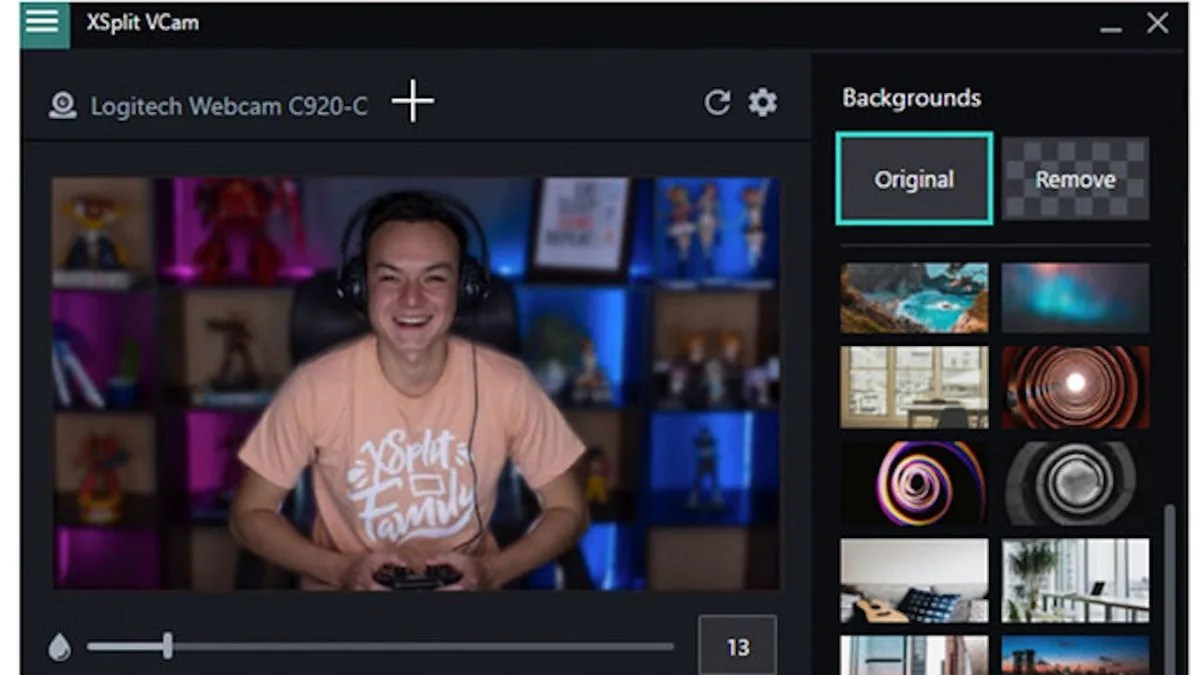
Task: Choose the teal nebula background thumbnail
Action: 1075,298
